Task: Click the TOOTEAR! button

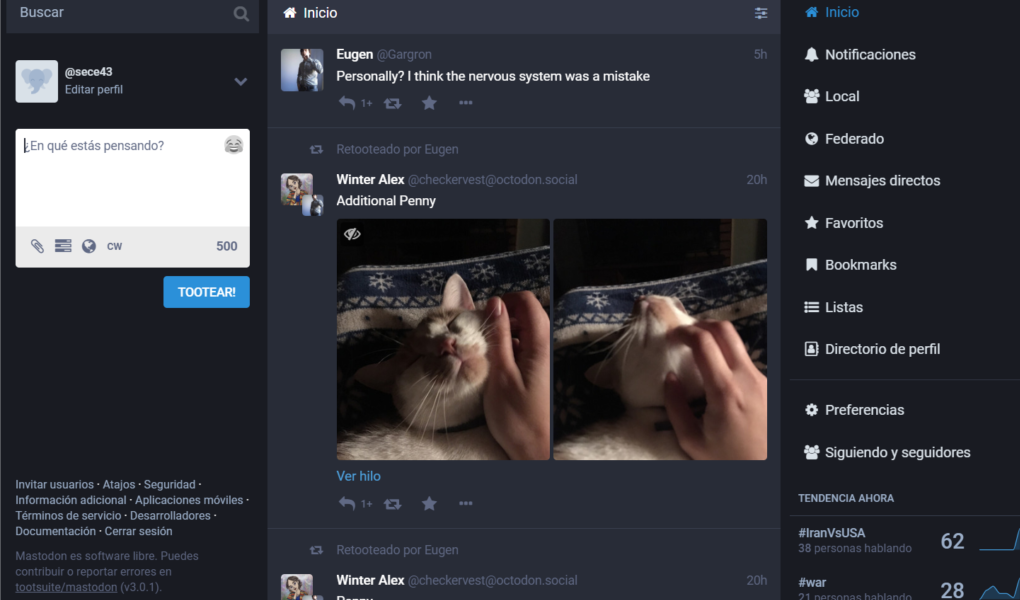Action: [x=206, y=292]
